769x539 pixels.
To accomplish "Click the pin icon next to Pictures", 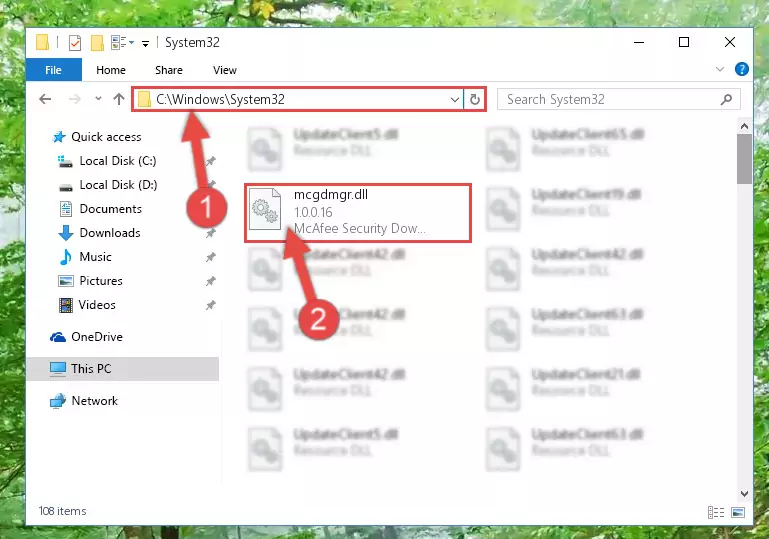I will coord(211,281).
